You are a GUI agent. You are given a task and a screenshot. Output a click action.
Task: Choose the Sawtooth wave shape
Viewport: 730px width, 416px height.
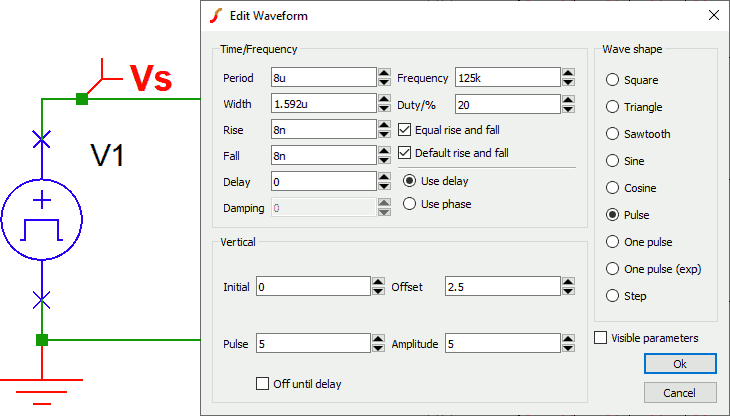pyautogui.click(x=612, y=134)
